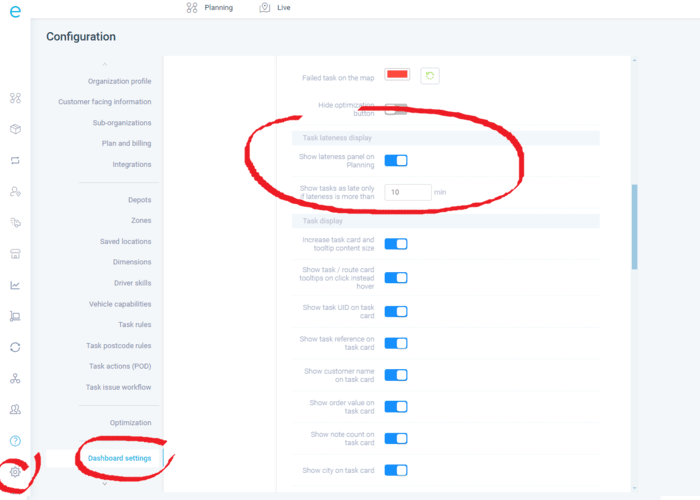This screenshot has width=700, height=500.
Task: Open Organization profile settings
Action: (120, 81)
